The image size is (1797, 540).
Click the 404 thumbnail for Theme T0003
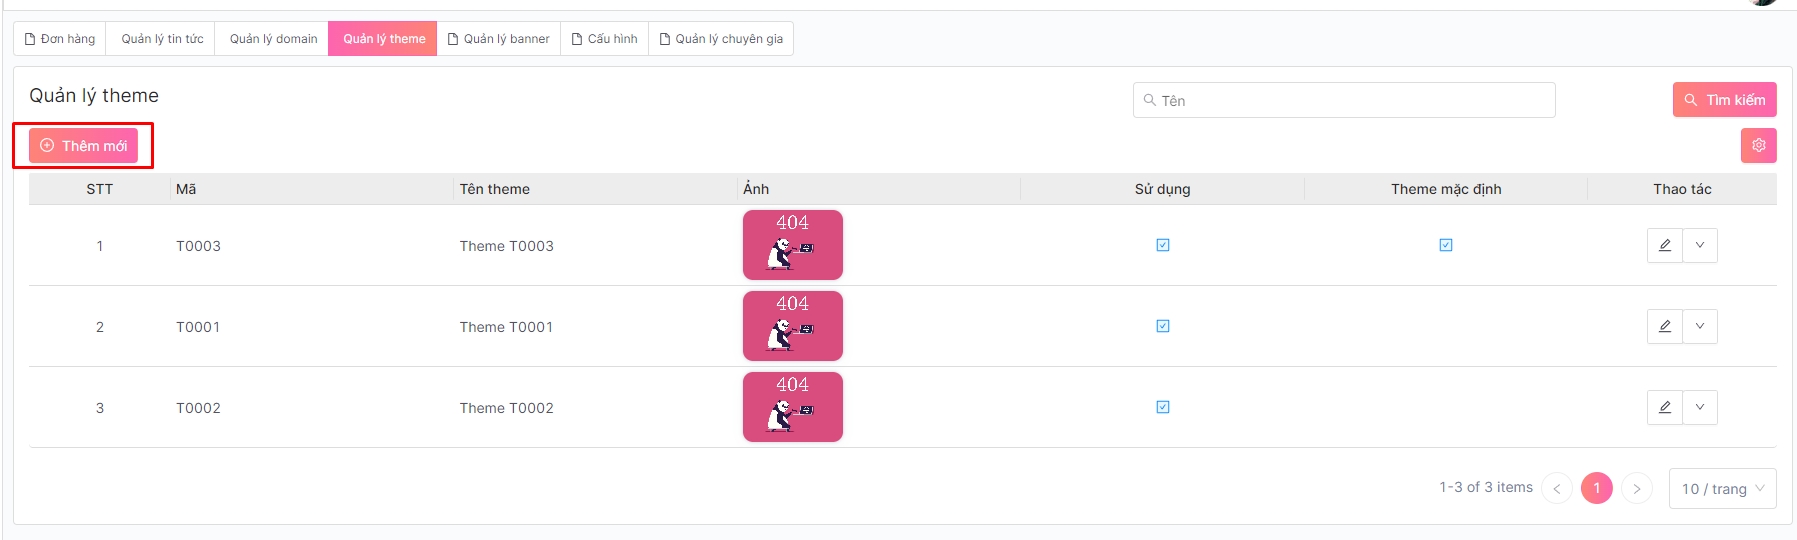tap(792, 245)
